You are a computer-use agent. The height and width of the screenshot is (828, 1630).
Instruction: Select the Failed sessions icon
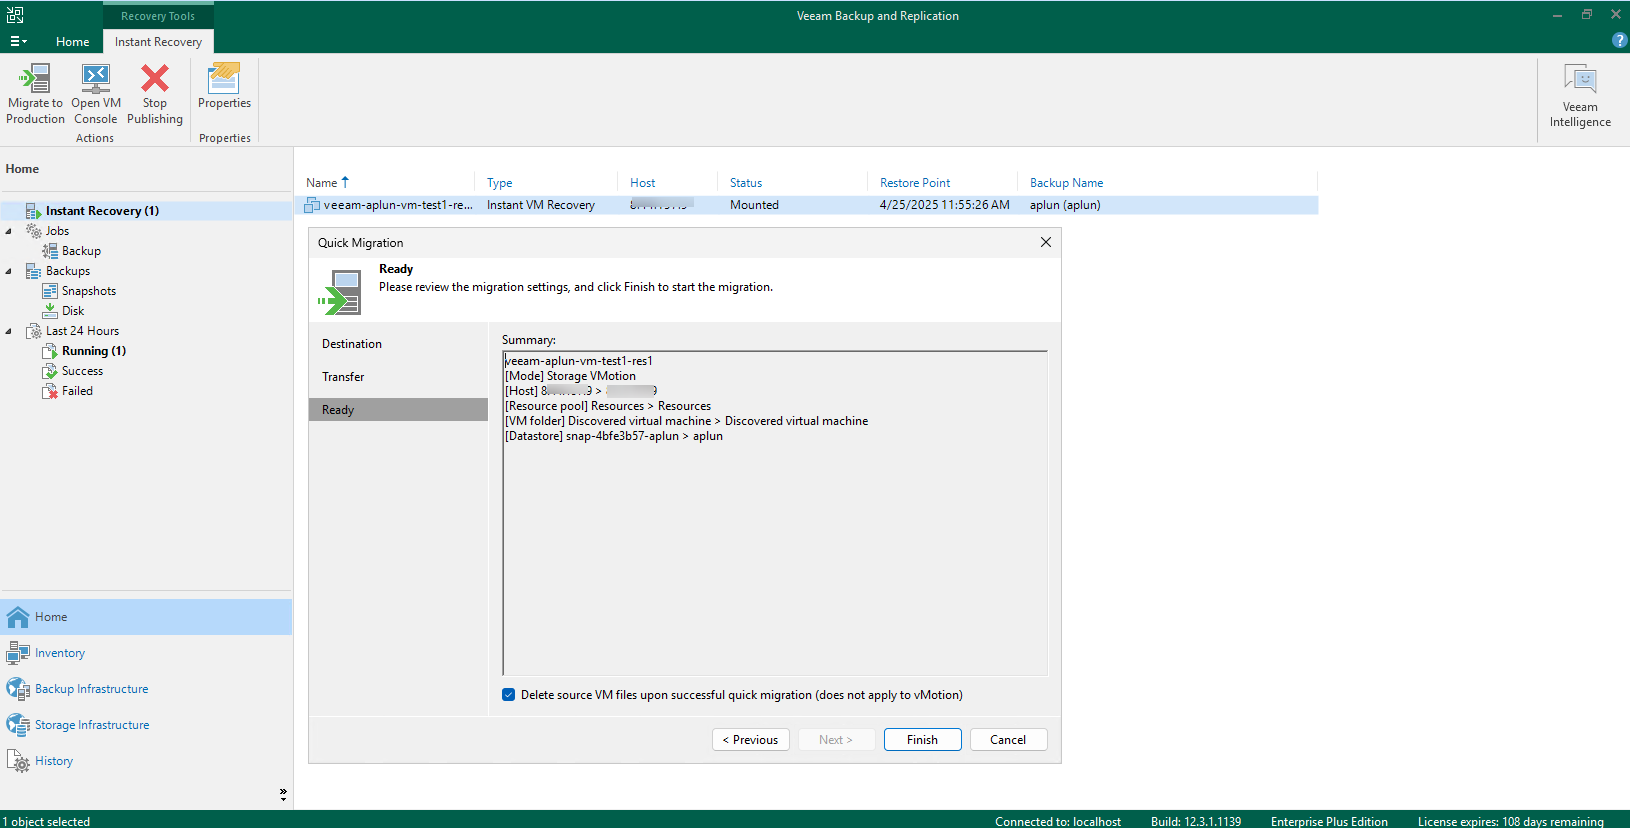[x=50, y=391]
